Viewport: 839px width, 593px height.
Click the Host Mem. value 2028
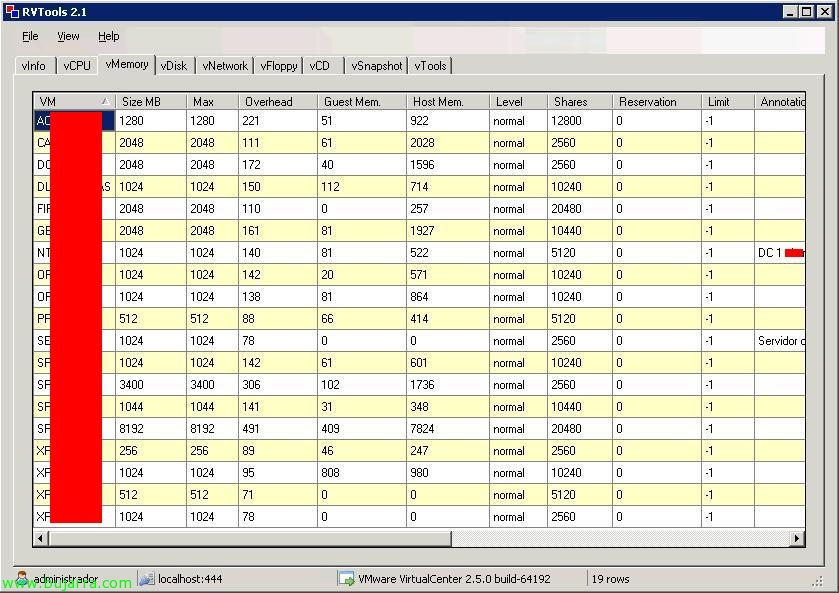[448, 143]
